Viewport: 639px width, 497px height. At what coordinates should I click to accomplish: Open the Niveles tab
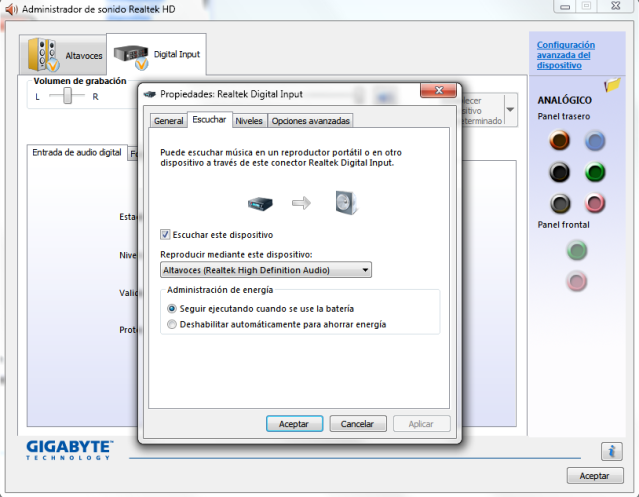click(249, 121)
